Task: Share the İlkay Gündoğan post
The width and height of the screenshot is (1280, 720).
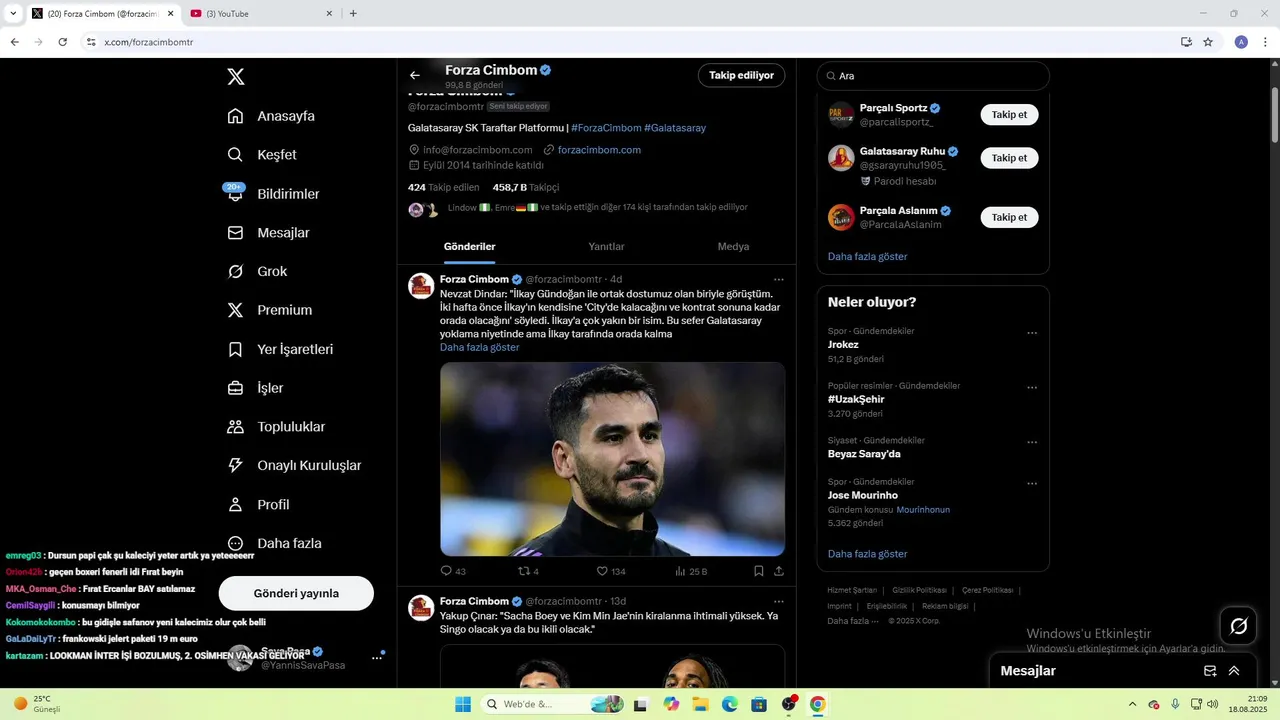Action: 779,571
